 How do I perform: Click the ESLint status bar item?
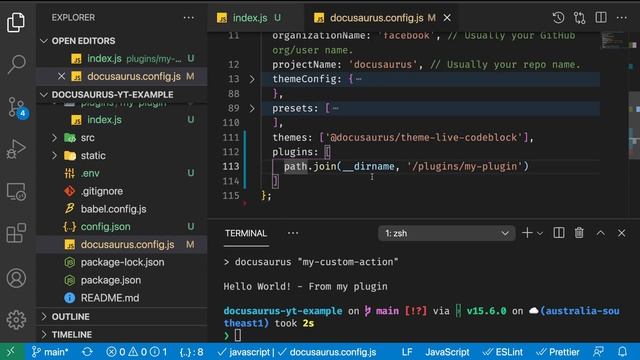tap(502, 351)
